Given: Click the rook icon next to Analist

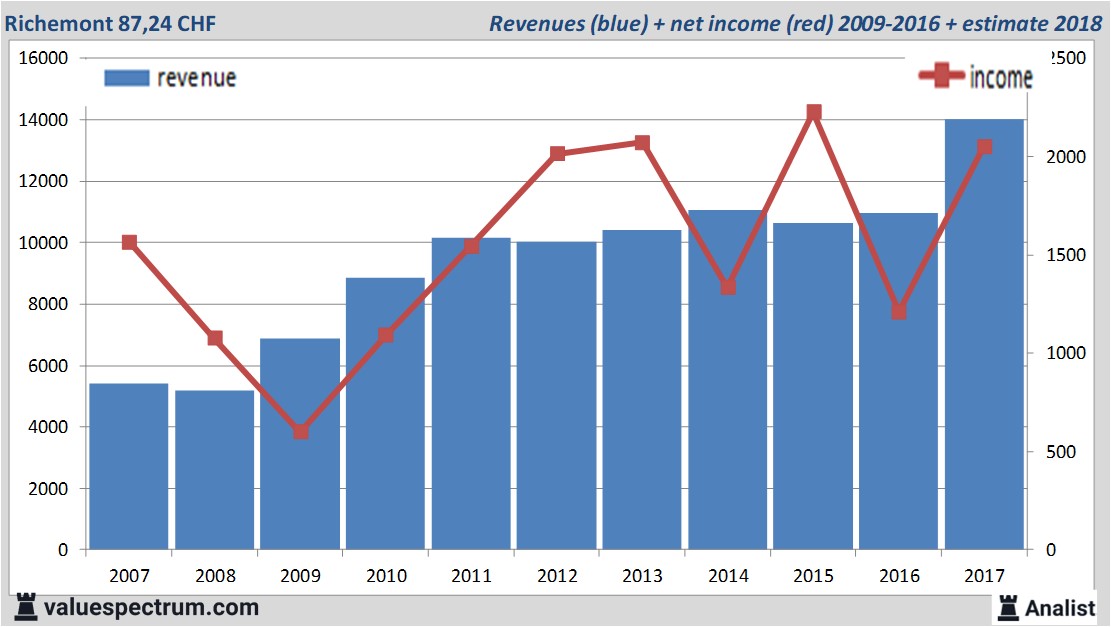Looking at the screenshot, I should point(1007,606).
